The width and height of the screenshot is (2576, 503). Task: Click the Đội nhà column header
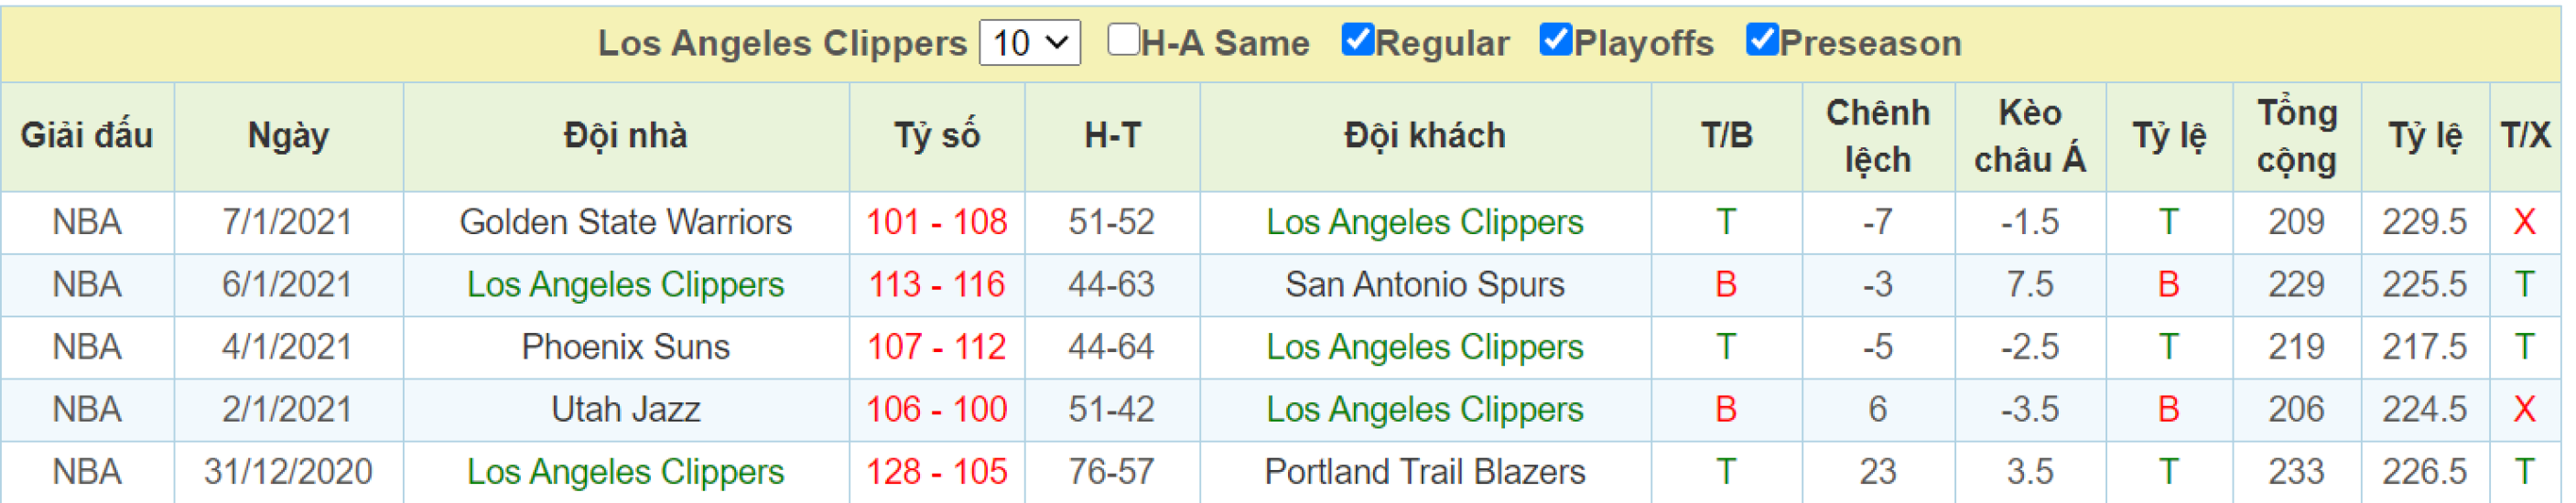click(625, 136)
